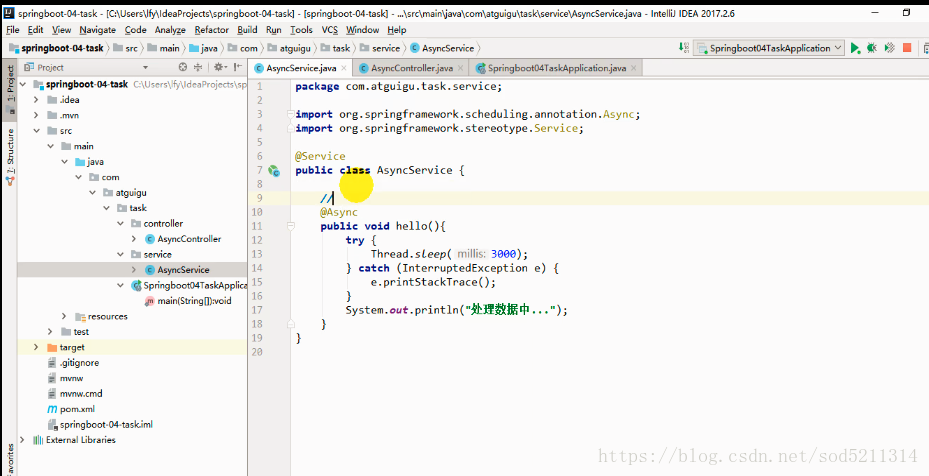Open the Favorites side tool window

click(10, 460)
